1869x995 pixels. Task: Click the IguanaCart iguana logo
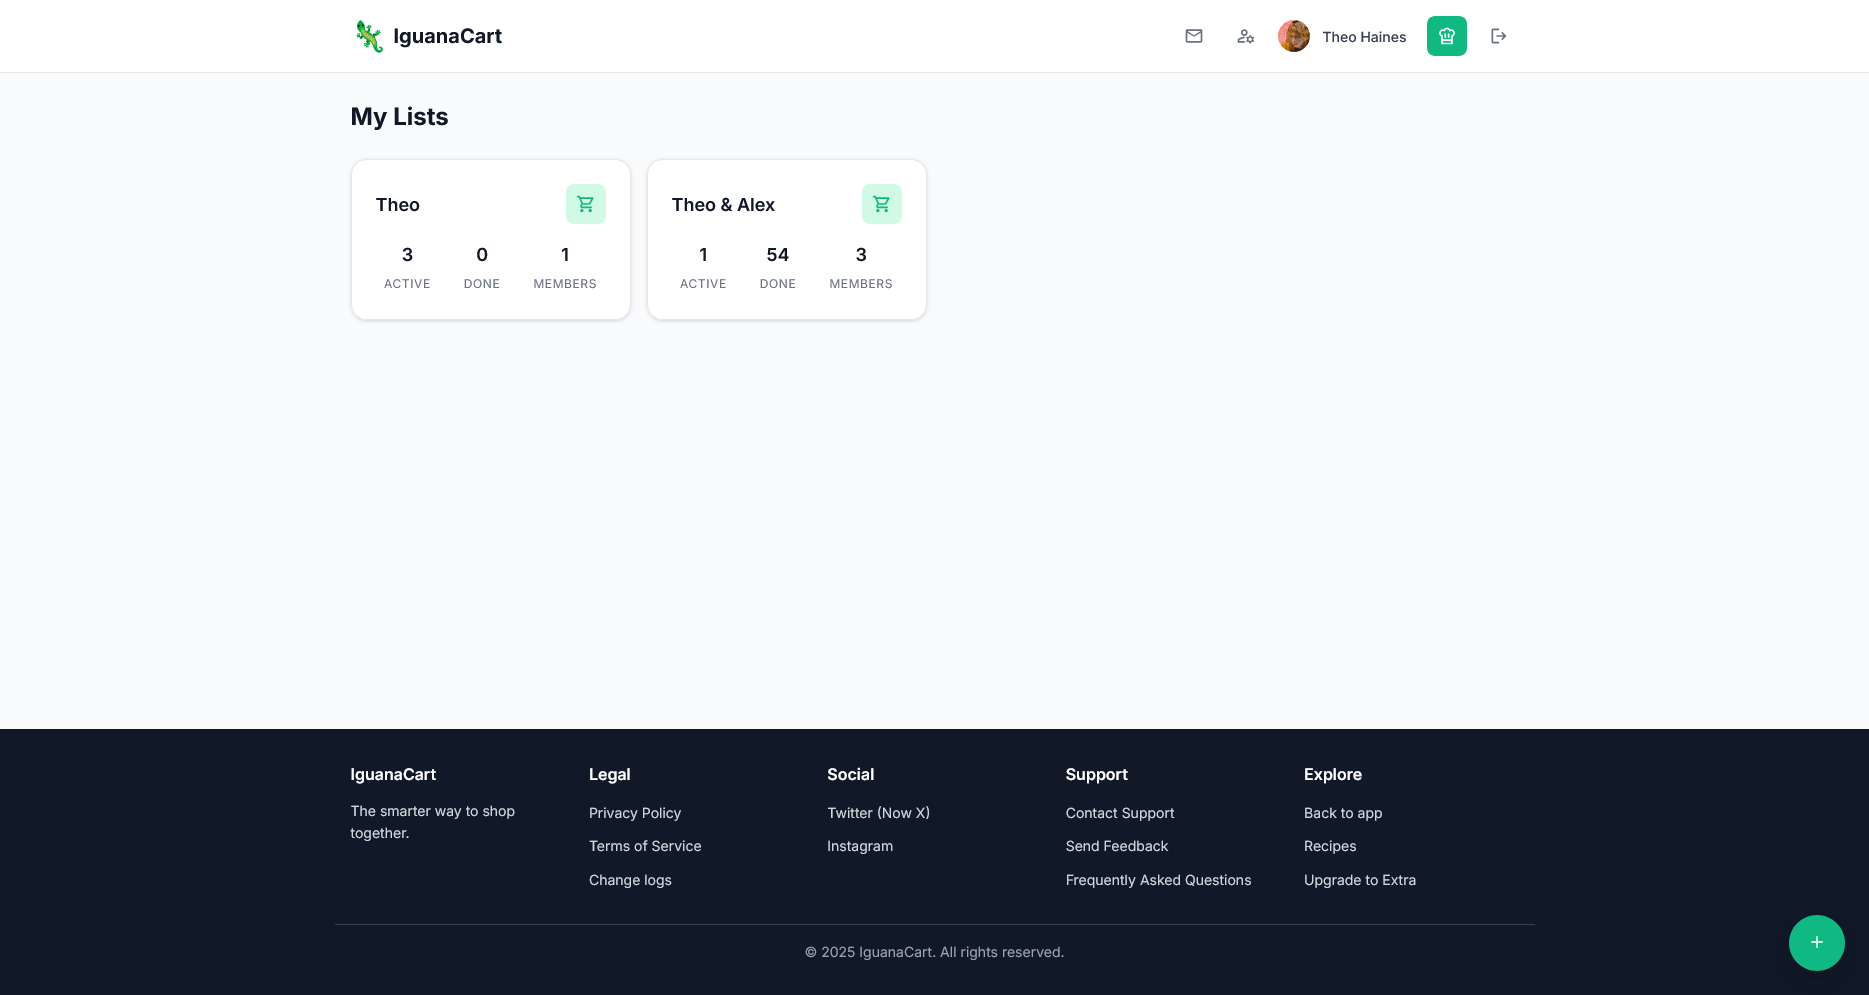point(369,36)
